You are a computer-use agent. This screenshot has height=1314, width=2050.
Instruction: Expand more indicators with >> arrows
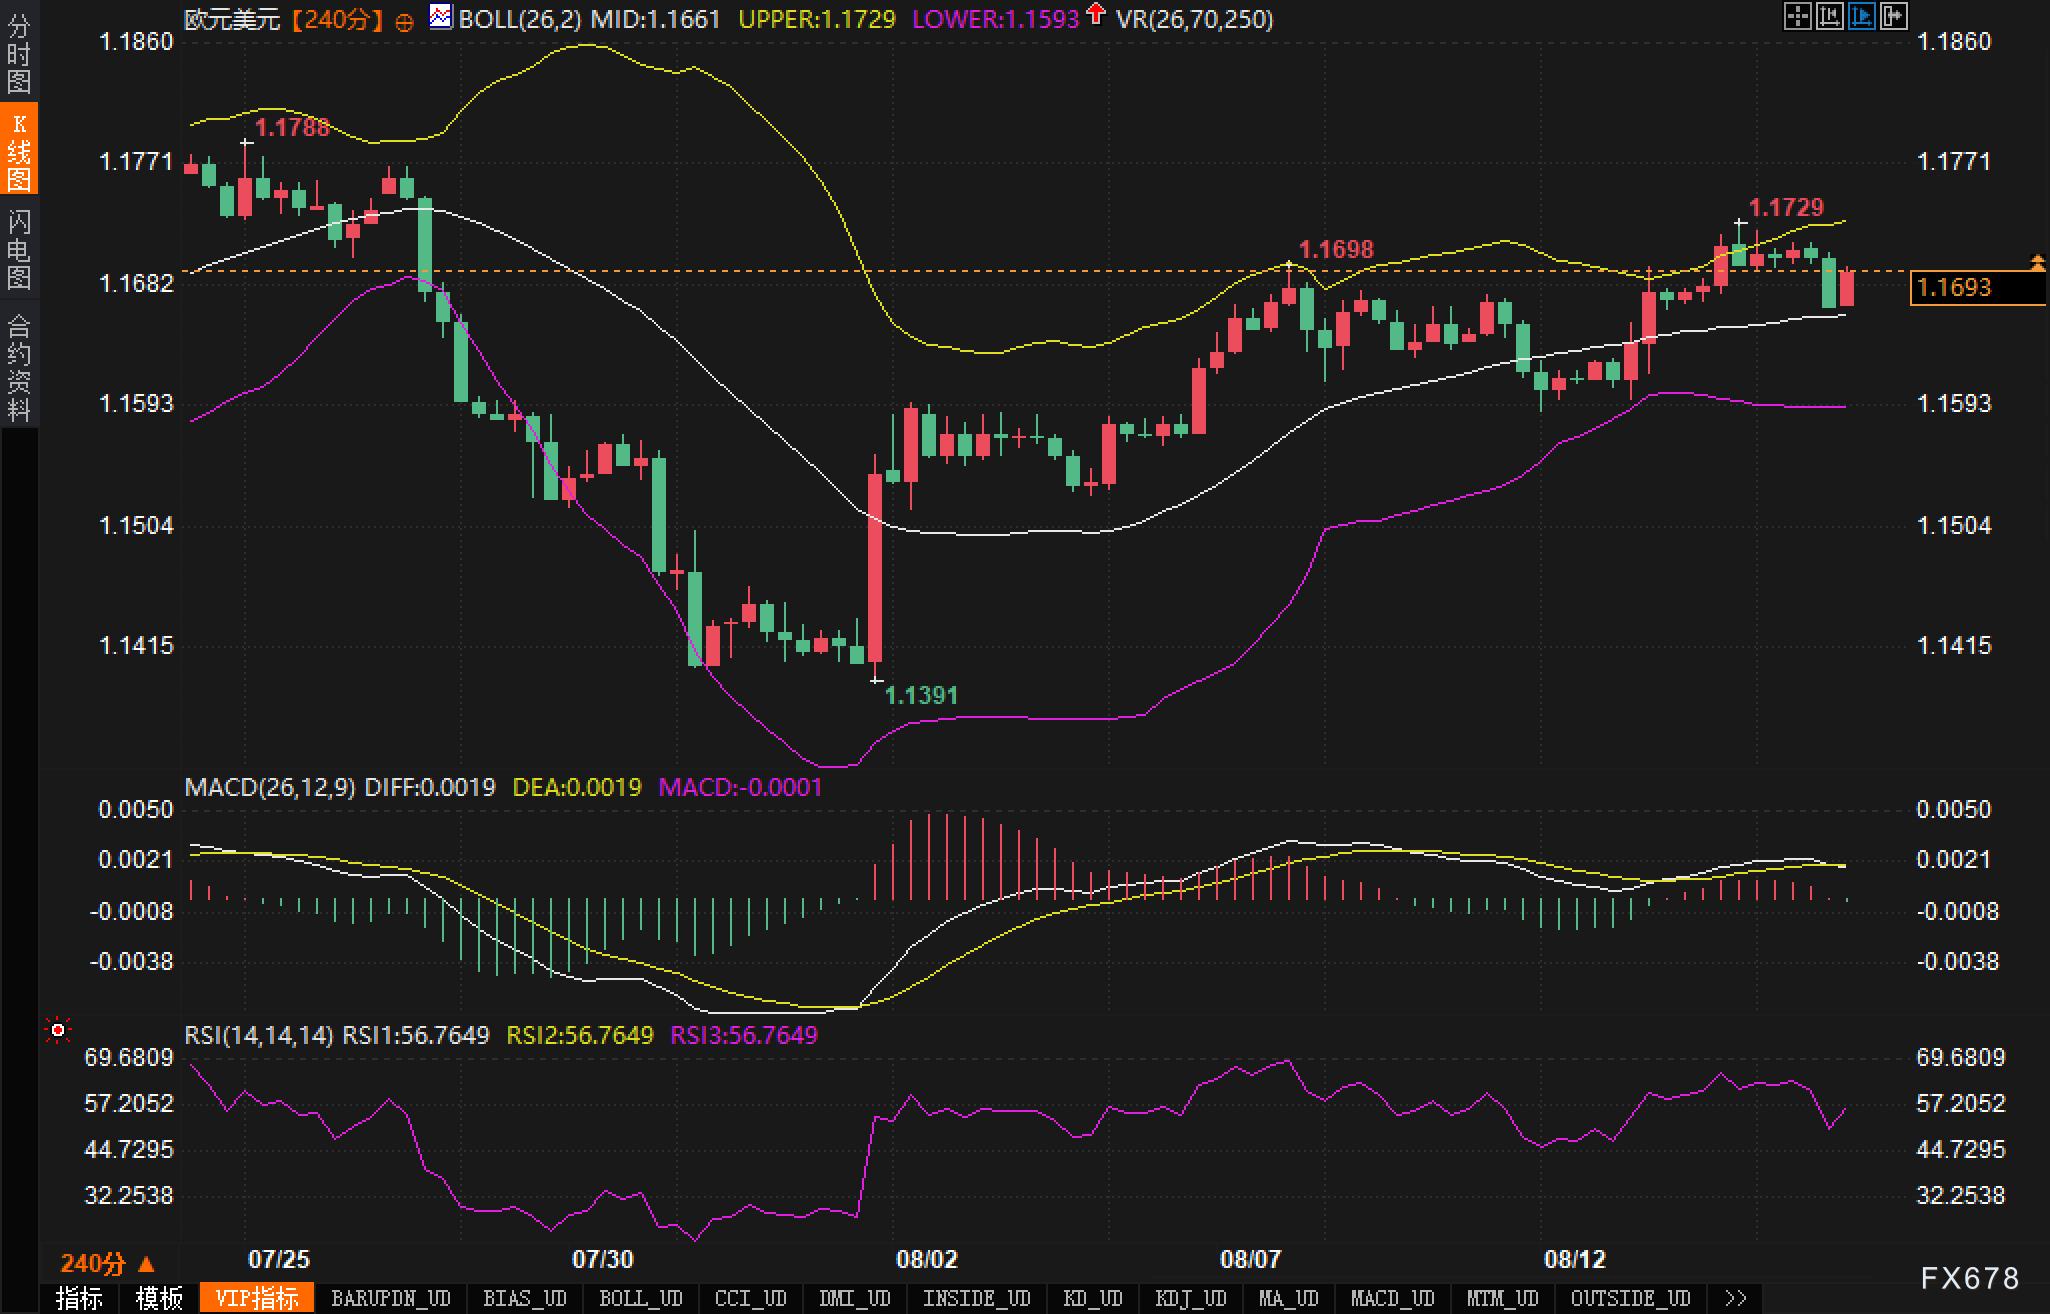(1736, 1298)
